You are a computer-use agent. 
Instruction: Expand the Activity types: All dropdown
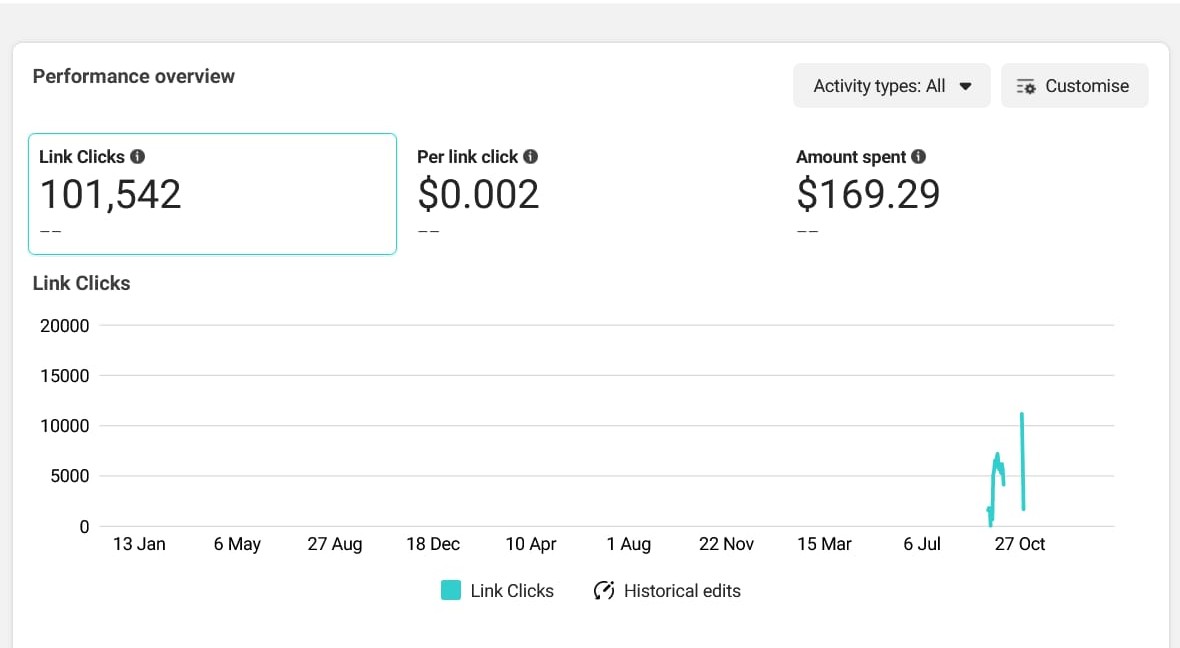(891, 86)
